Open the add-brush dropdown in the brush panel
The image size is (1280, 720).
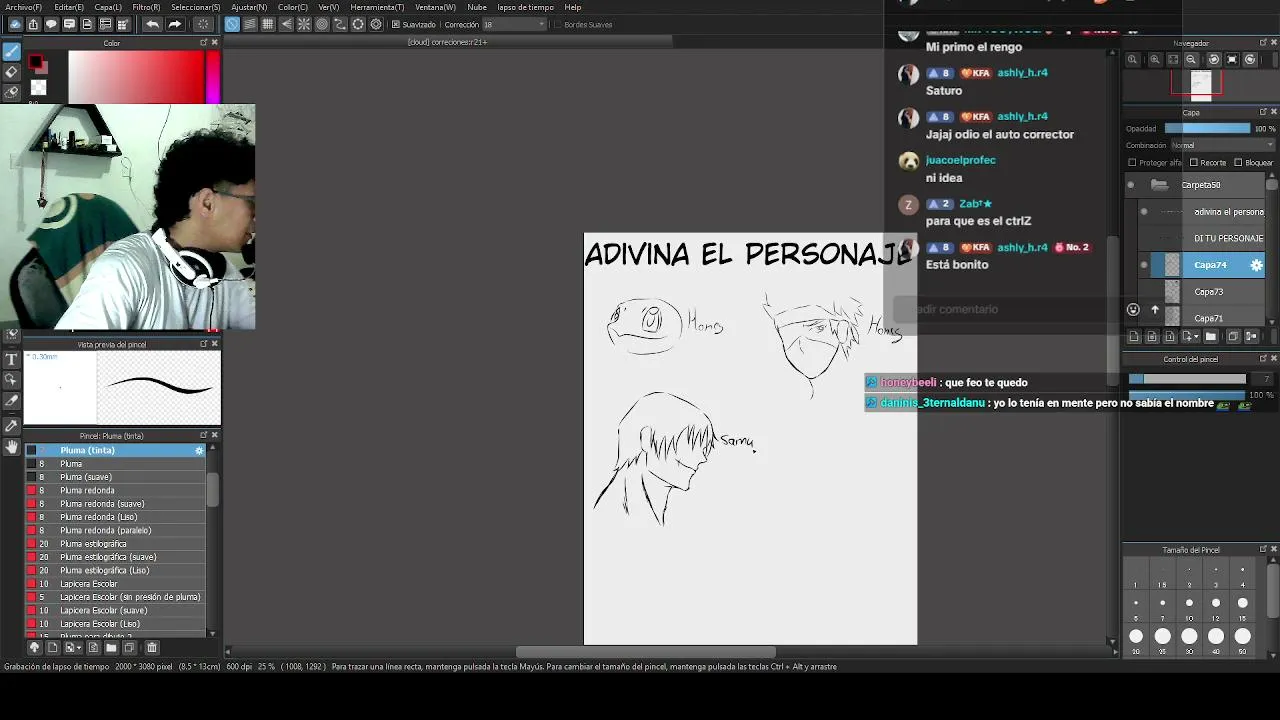click(x=77, y=648)
